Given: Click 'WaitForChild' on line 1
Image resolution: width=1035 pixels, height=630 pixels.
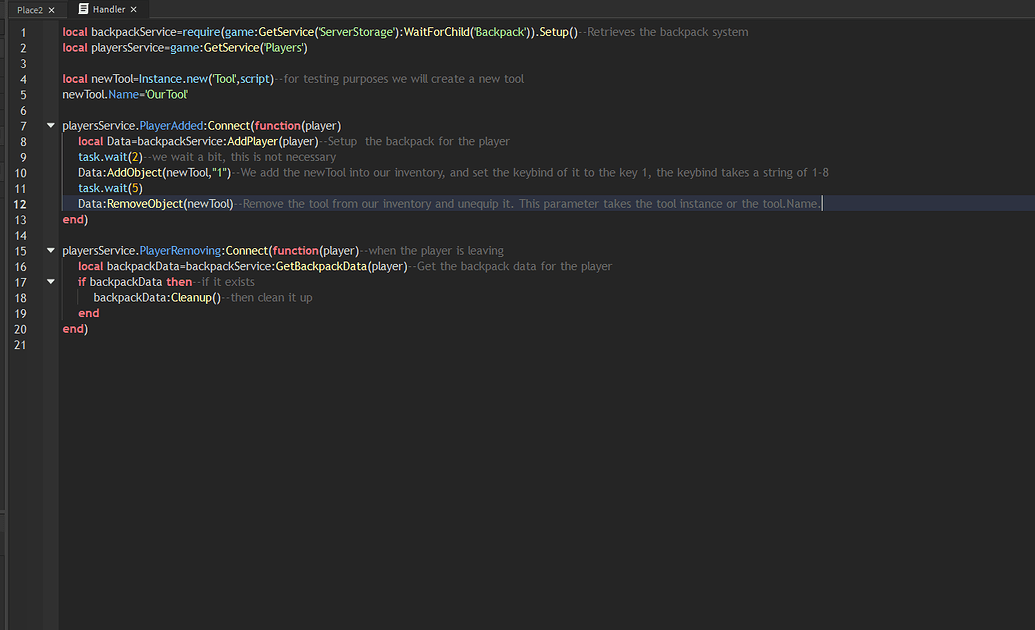Looking at the screenshot, I should tap(436, 32).
